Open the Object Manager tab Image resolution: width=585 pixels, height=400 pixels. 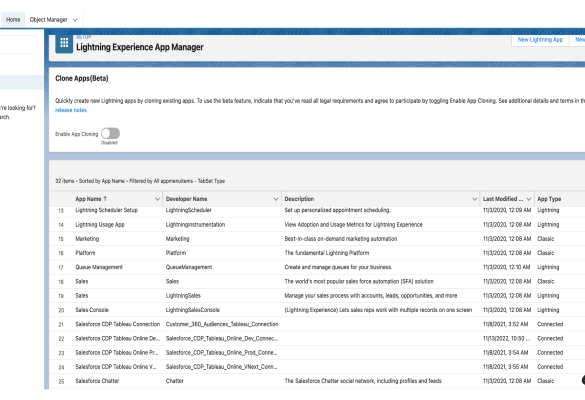point(49,20)
